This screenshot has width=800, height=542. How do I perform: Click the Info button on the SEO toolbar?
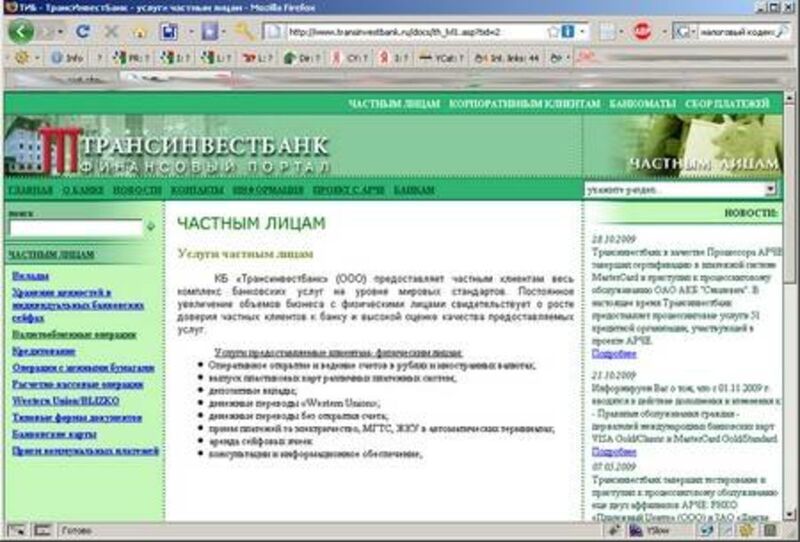(x=67, y=58)
